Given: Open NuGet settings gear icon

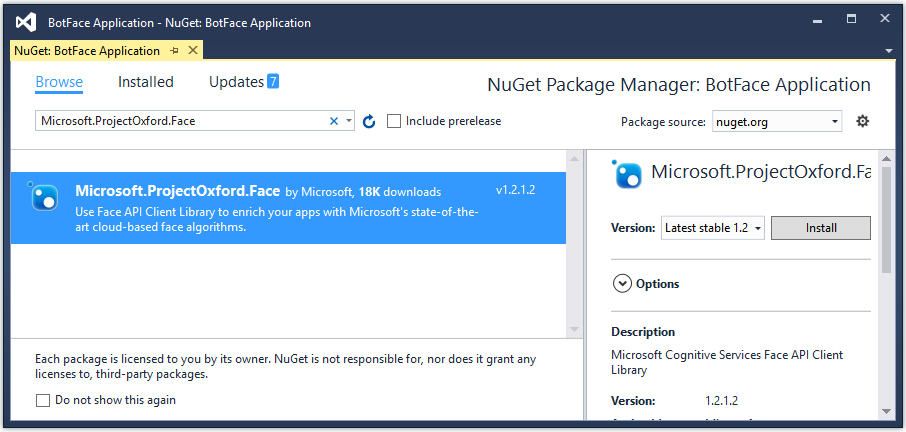Looking at the screenshot, I should tap(862, 121).
